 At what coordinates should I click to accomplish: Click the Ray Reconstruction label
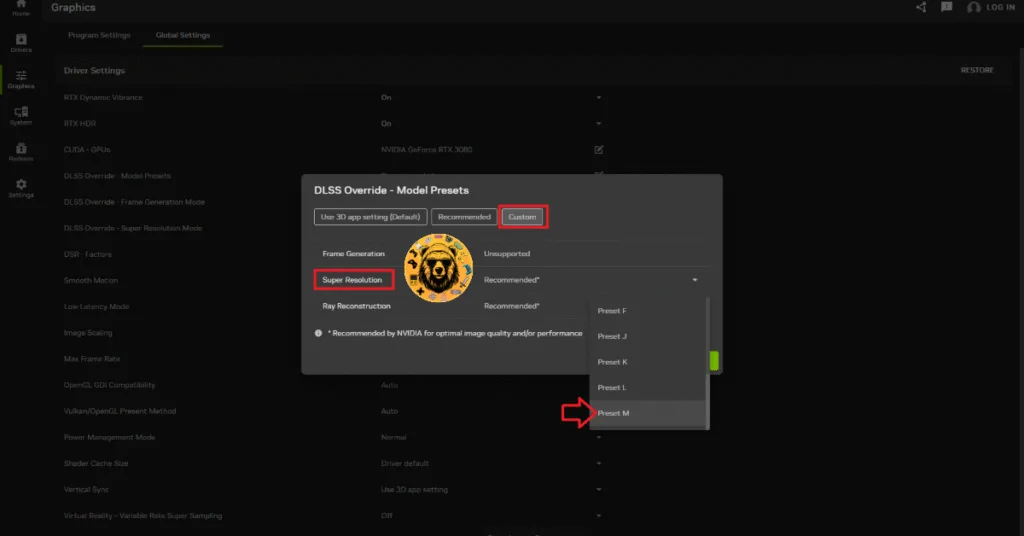[356, 306]
